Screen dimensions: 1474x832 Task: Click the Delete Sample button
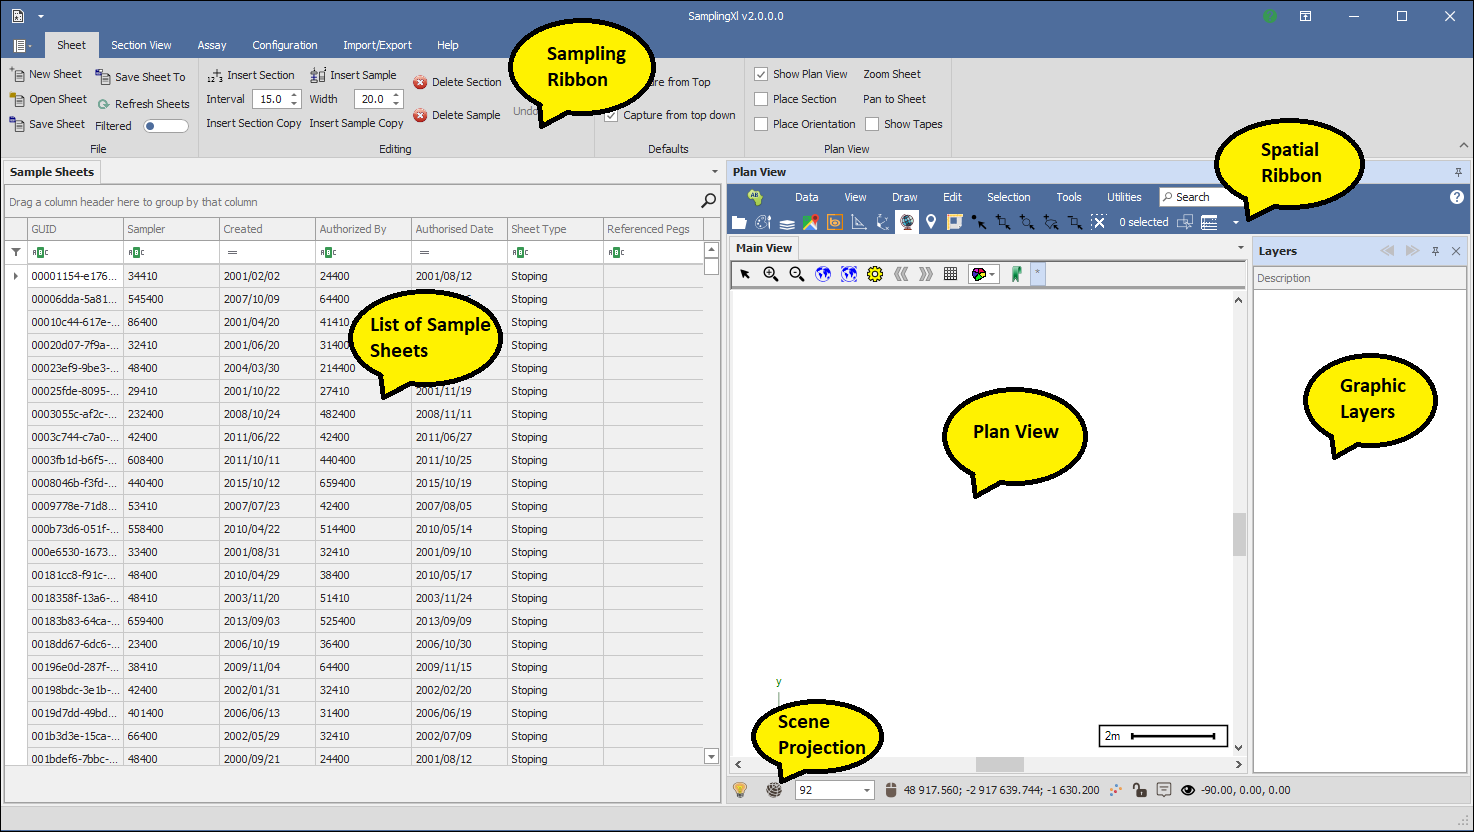[x=457, y=115]
